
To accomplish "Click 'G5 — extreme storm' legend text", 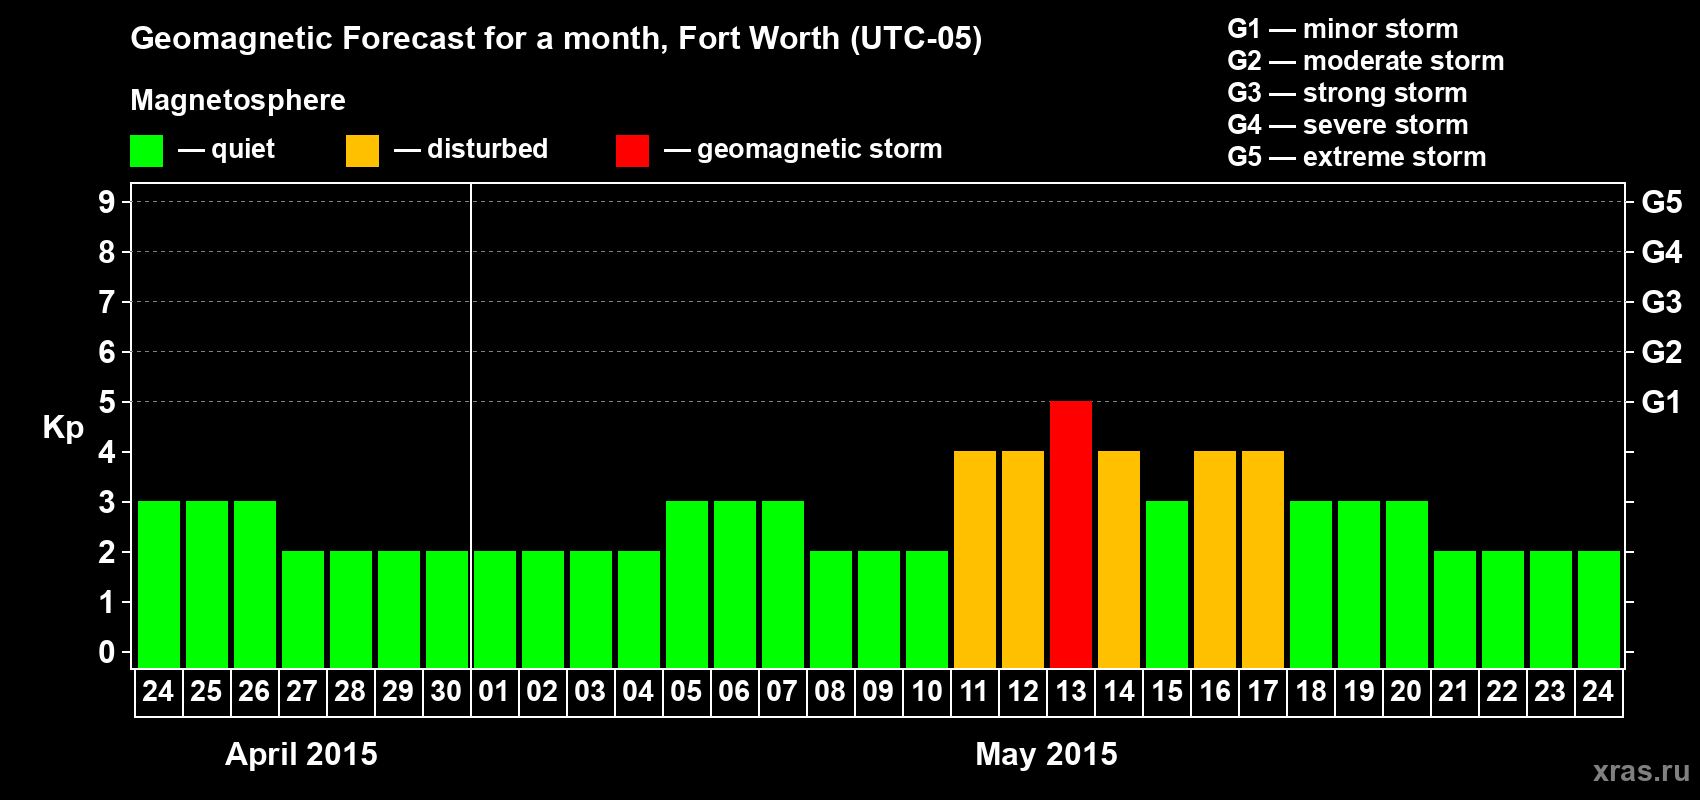I will pyautogui.click(x=1357, y=157).
